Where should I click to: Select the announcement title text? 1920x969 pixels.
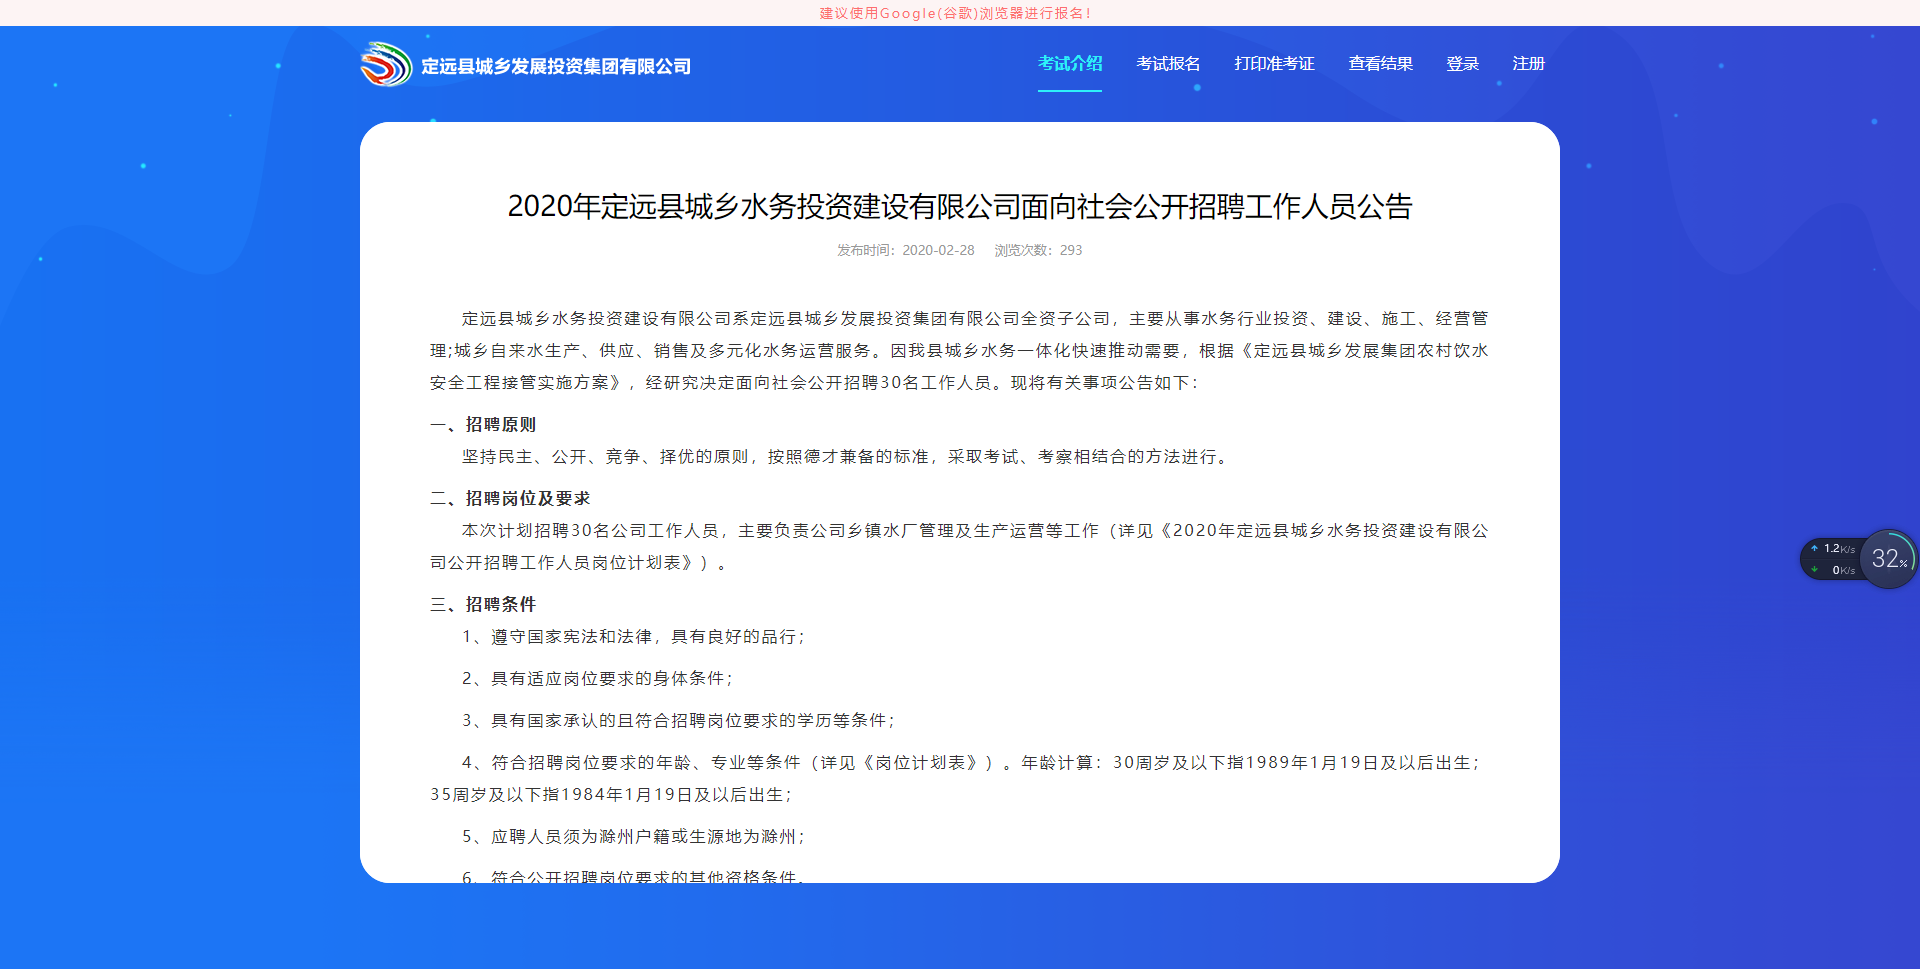click(x=959, y=209)
